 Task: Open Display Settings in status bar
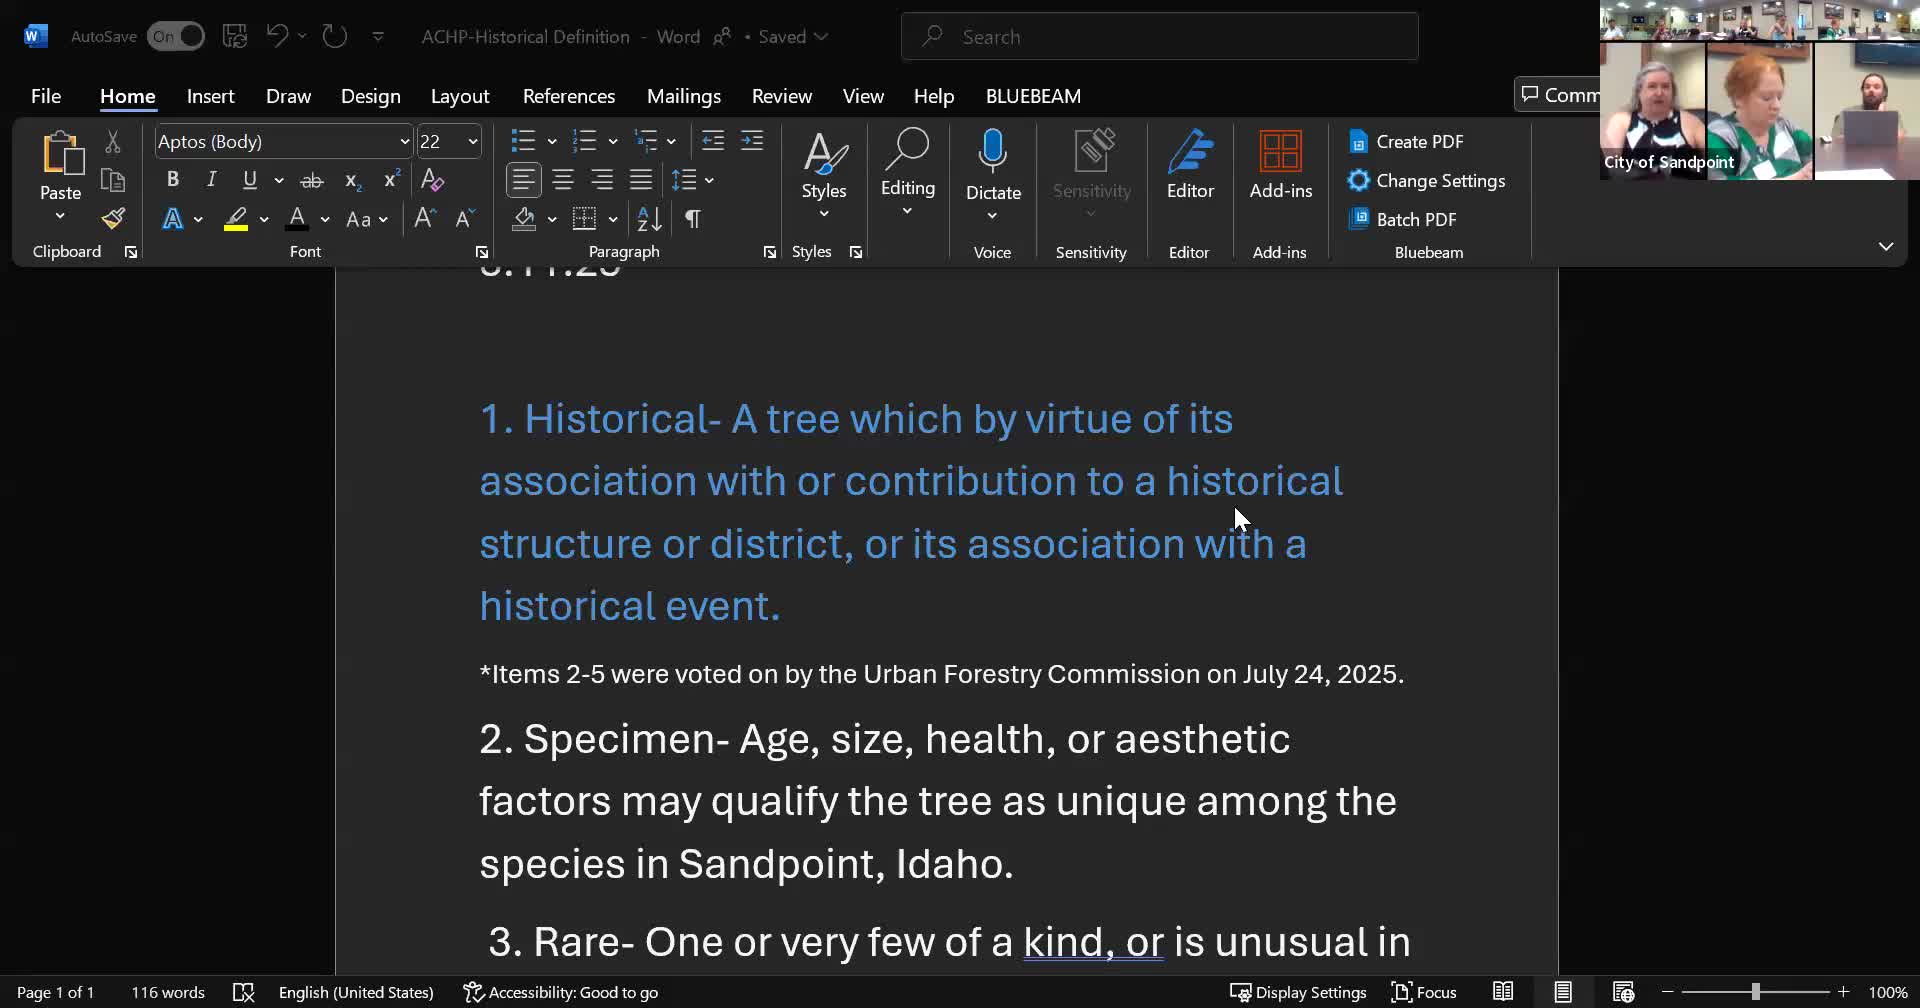[x=1298, y=992]
